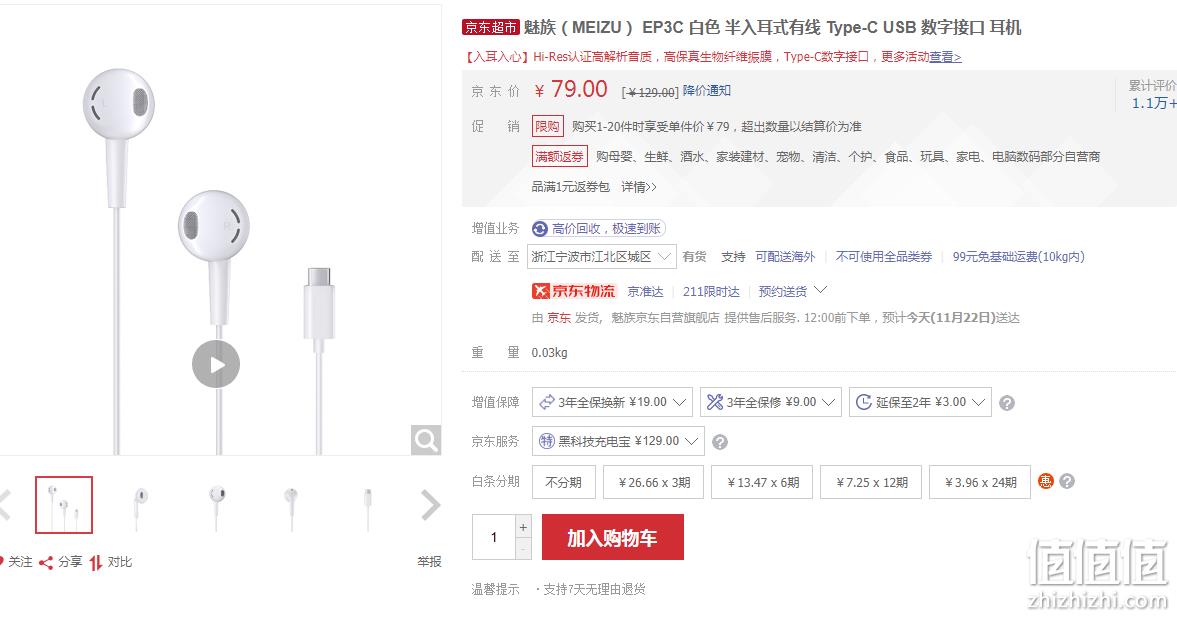This screenshot has height=618, width=1177.
Task: Play the product video
Action: coord(216,364)
